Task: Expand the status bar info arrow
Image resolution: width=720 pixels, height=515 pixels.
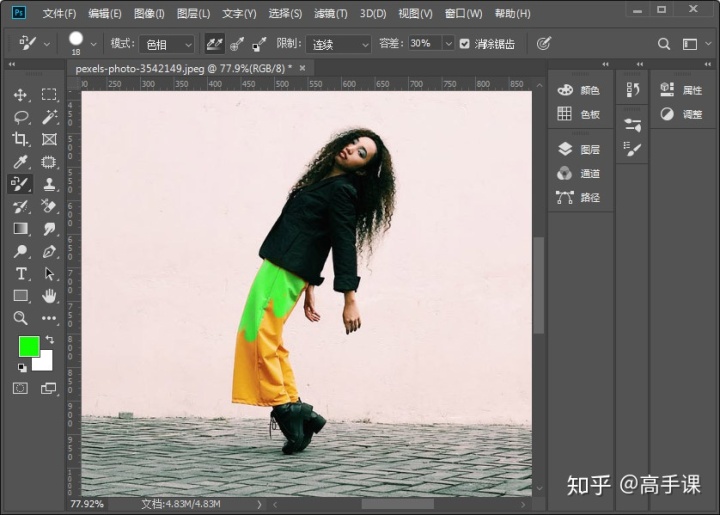Action: coord(259,504)
